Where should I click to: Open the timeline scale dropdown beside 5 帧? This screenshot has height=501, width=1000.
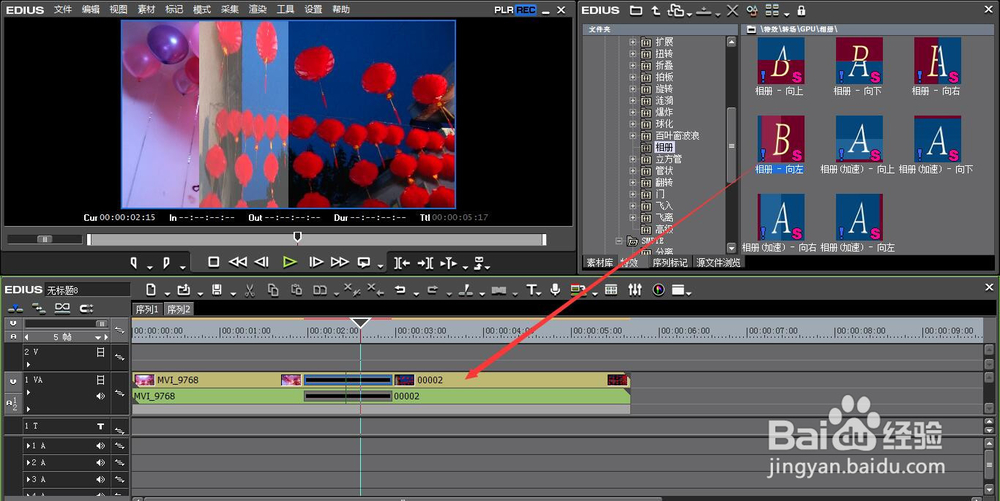click(98, 337)
